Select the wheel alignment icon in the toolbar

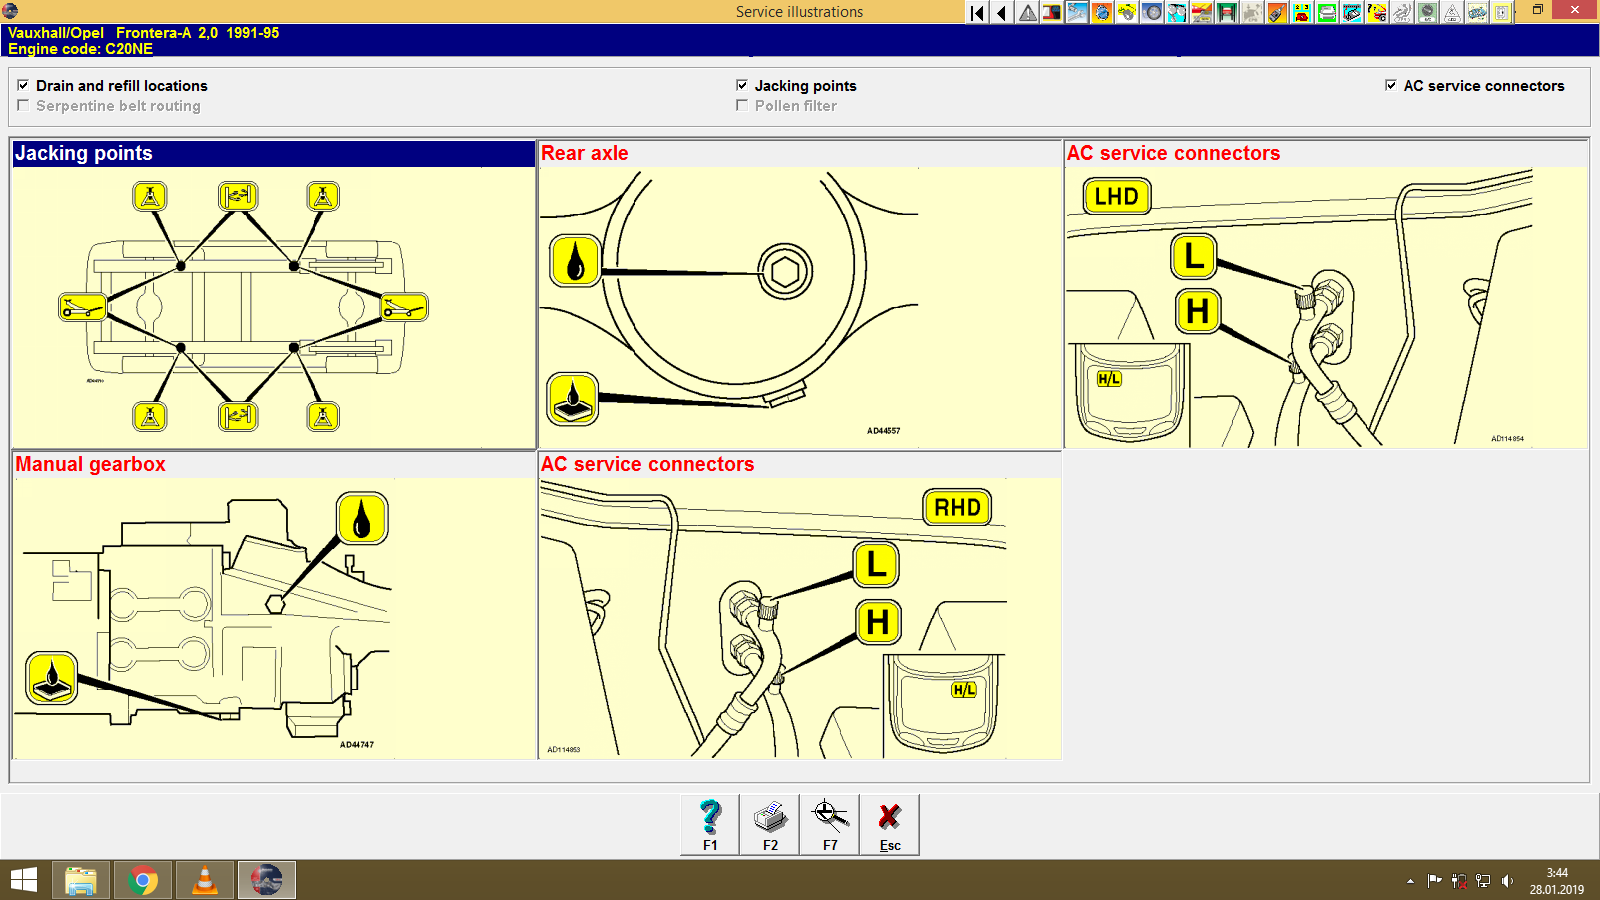pos(1154,12)
